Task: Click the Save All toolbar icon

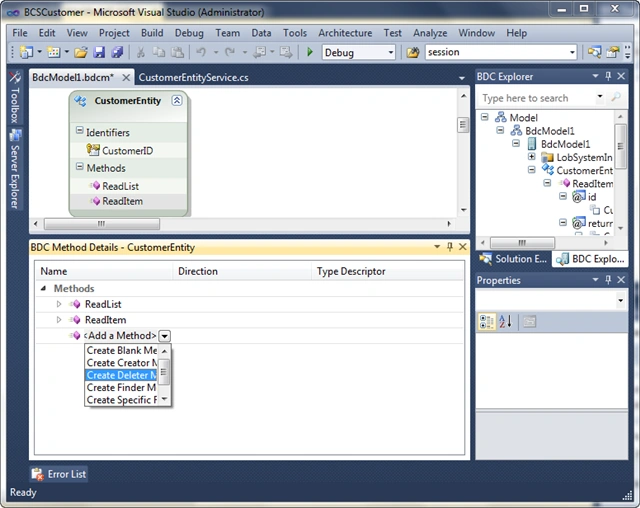Action: pos(117,52)
